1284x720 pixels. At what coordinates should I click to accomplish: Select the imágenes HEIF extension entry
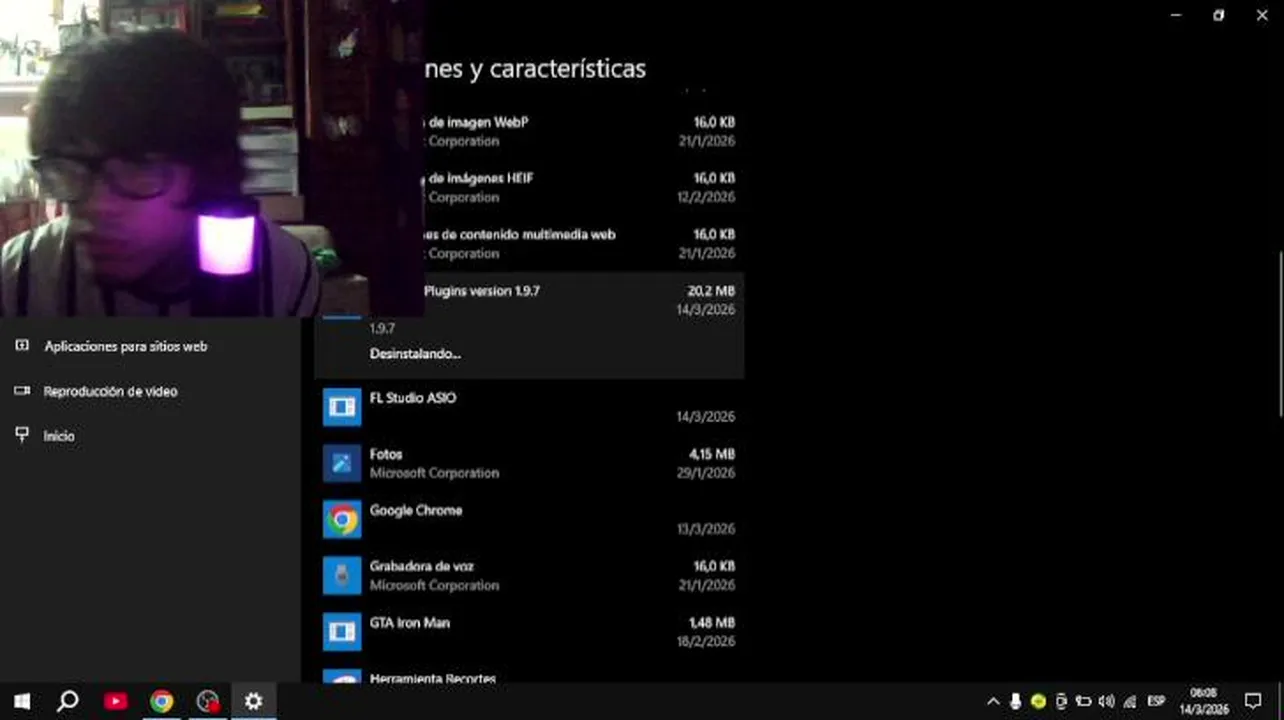(x=584, y=187)
